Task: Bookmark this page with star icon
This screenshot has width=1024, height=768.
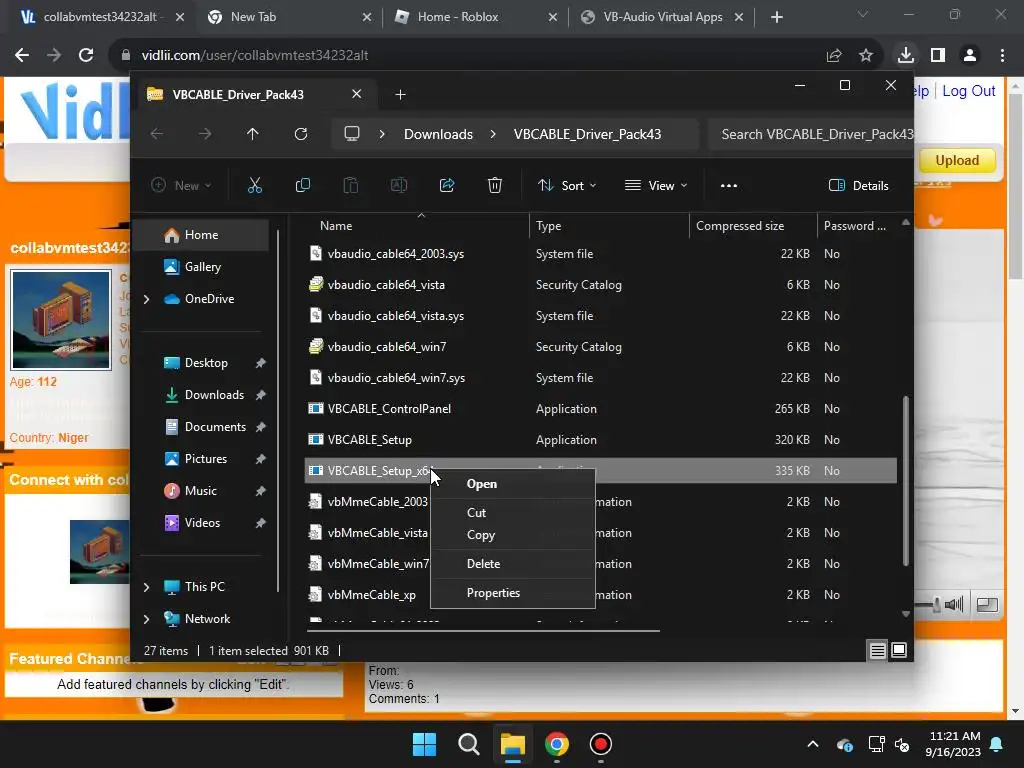Action: point(866,55)
